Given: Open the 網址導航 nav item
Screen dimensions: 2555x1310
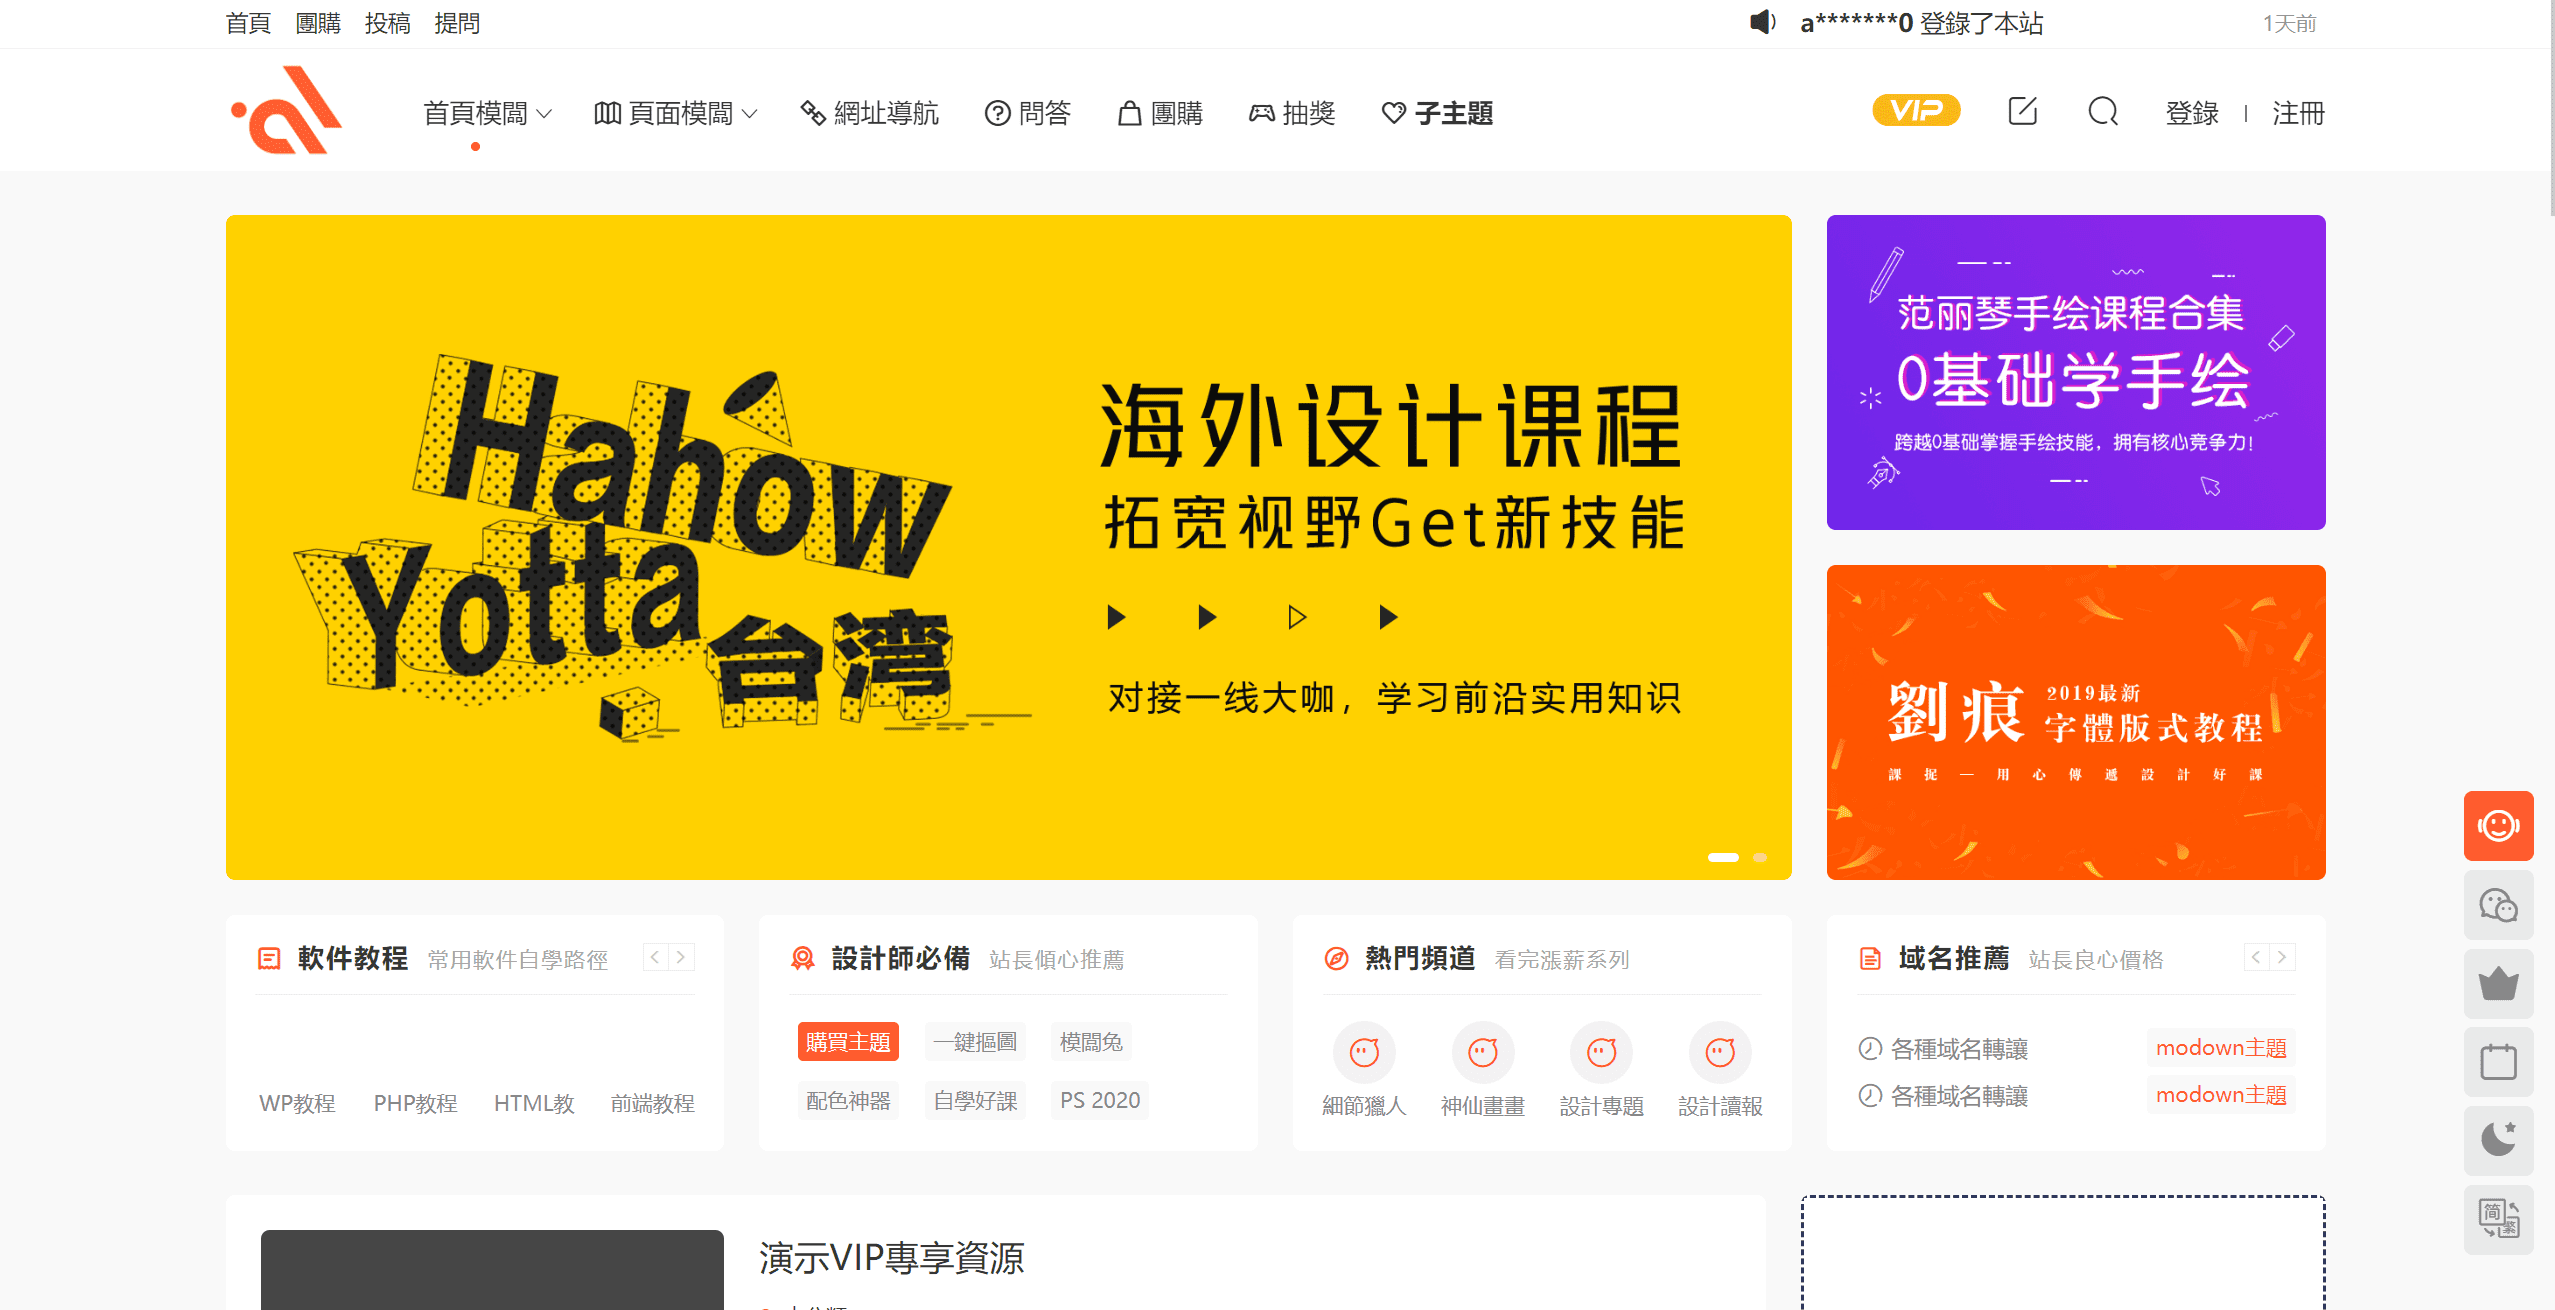Looking at the screenshot, I should 870,113.
